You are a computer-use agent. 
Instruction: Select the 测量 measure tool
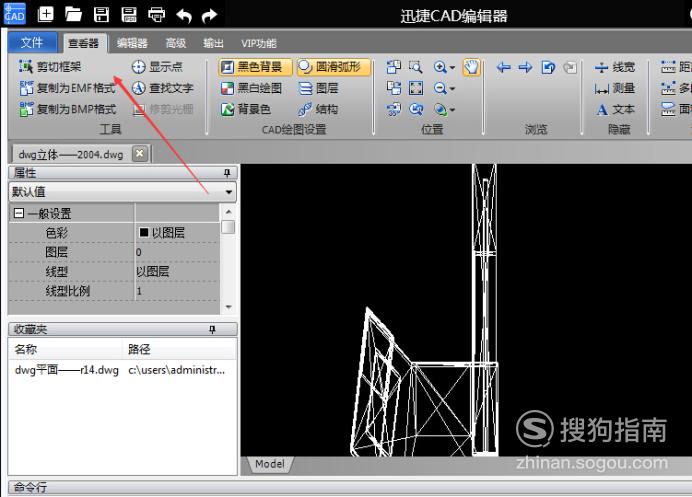coord(614,88)
